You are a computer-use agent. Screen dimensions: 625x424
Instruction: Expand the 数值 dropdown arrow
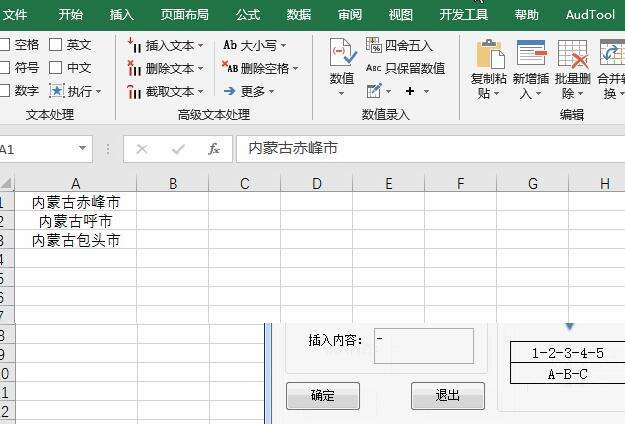(342, 94)
